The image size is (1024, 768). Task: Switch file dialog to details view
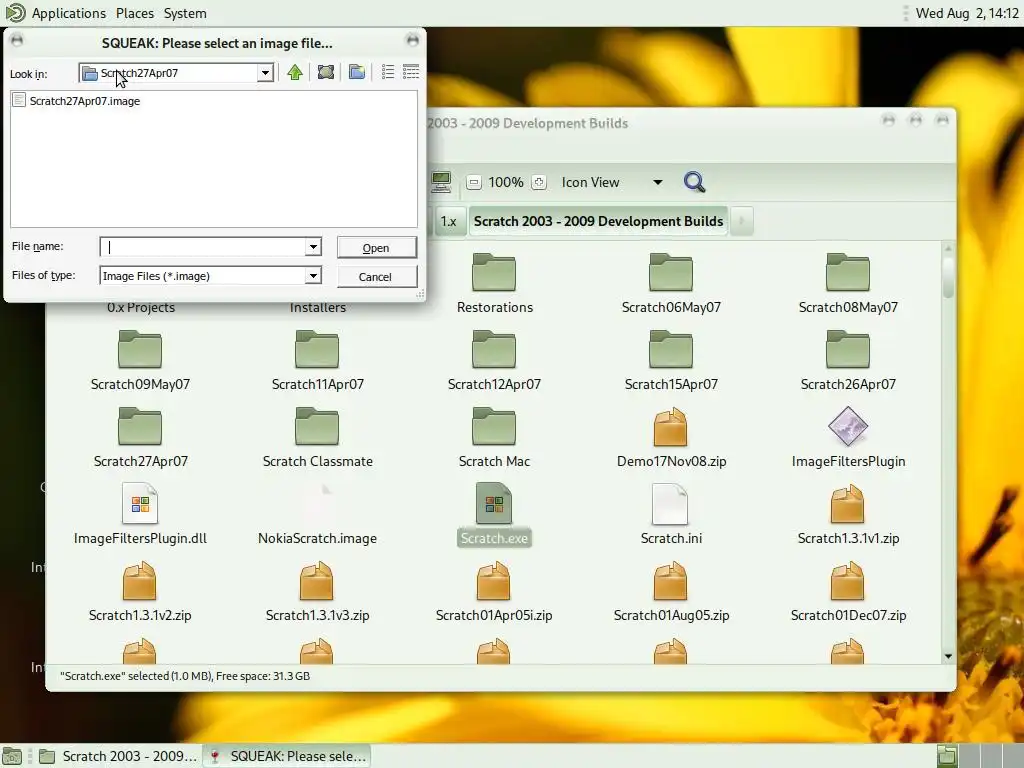tap(411, 72)
